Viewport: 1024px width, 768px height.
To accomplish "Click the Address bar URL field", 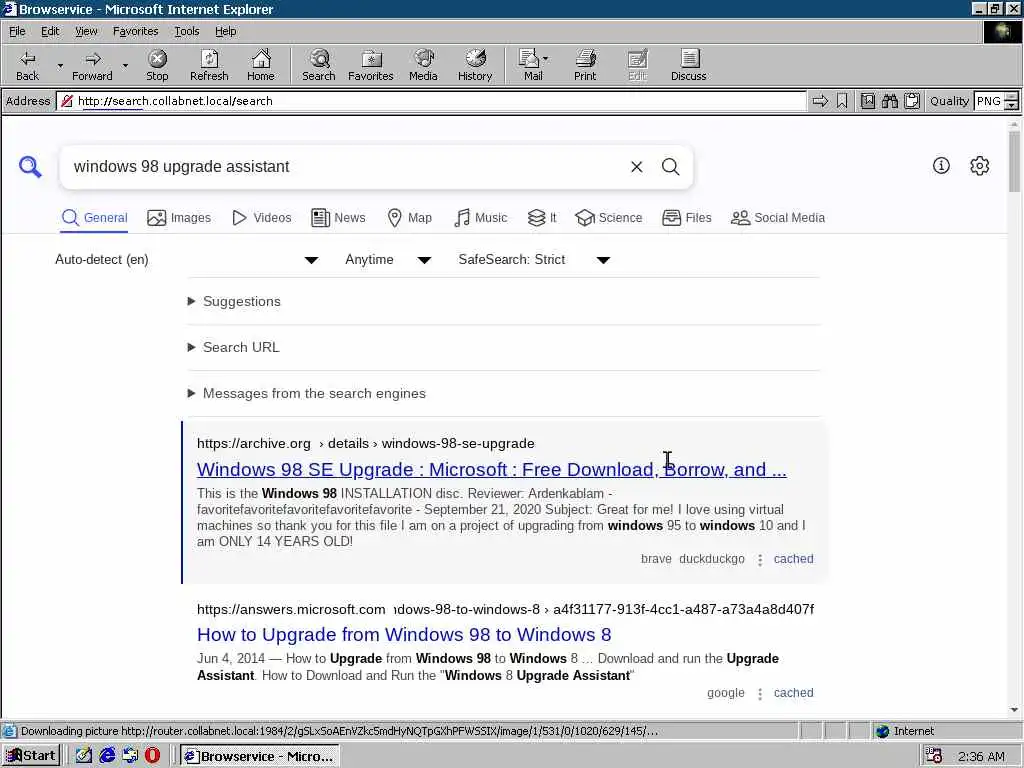I will [x=431, y=101].
